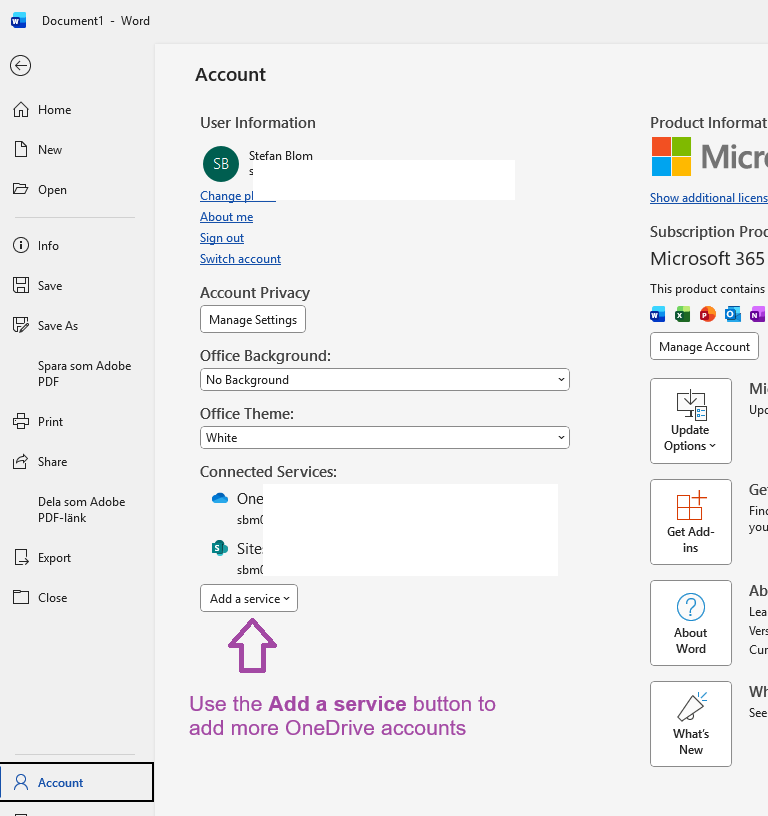
Task: Open the Get Add-ins button
Action: pos(690,522)
